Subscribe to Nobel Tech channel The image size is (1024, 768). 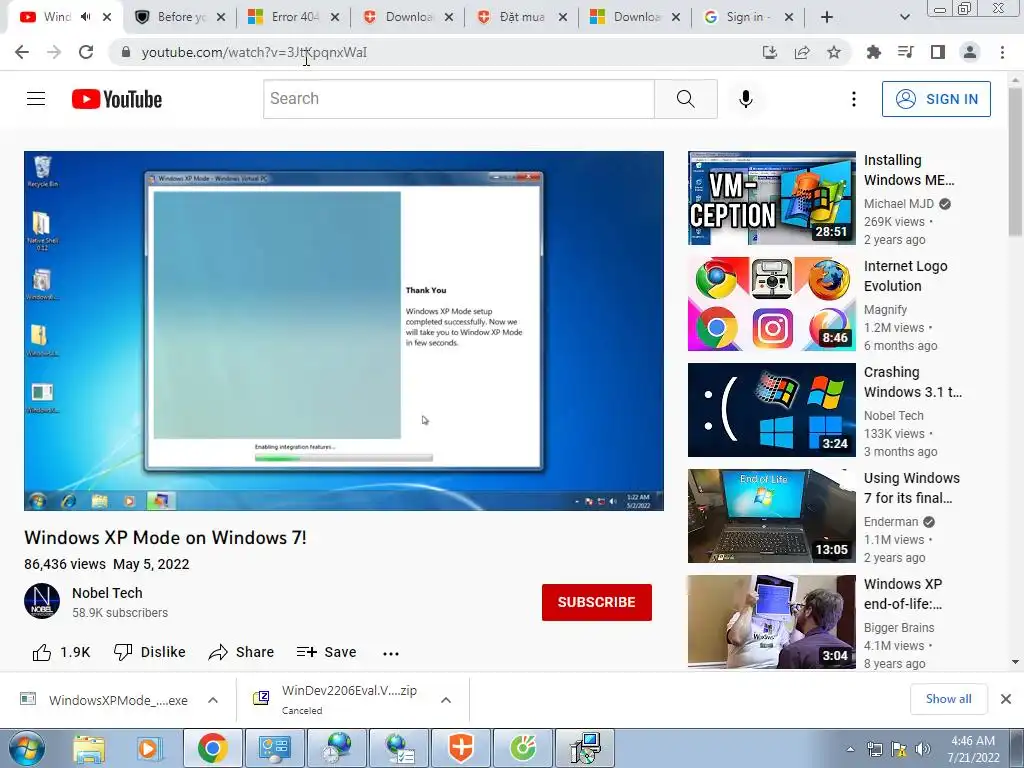point(596,602)
